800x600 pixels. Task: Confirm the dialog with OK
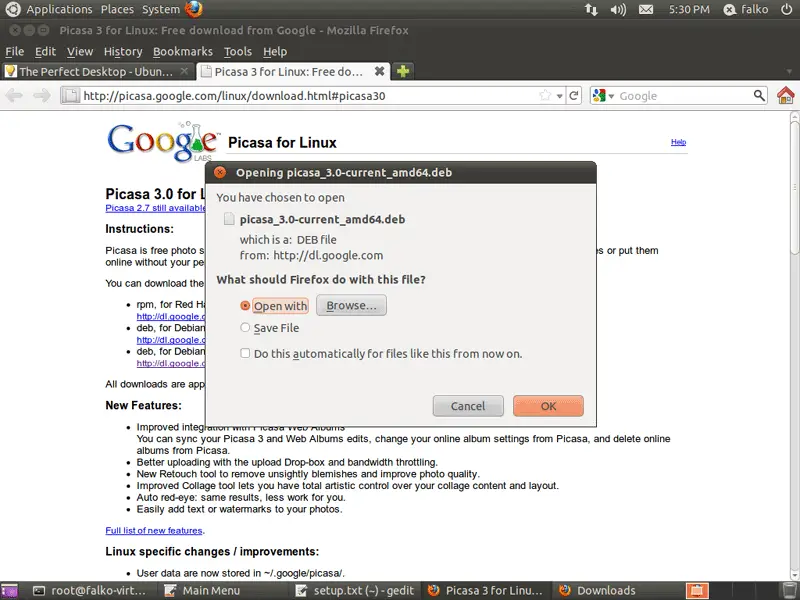click(x=548, y=406)
